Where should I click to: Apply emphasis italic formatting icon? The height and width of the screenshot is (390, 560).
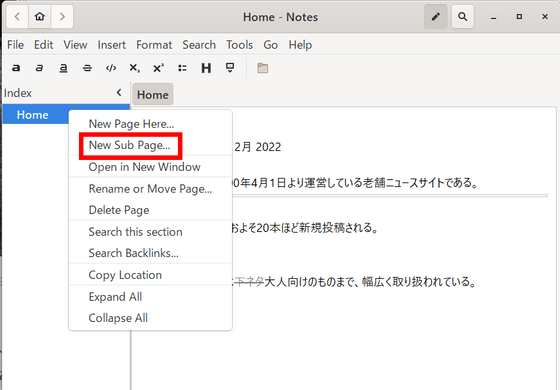(x=39, y=68)
